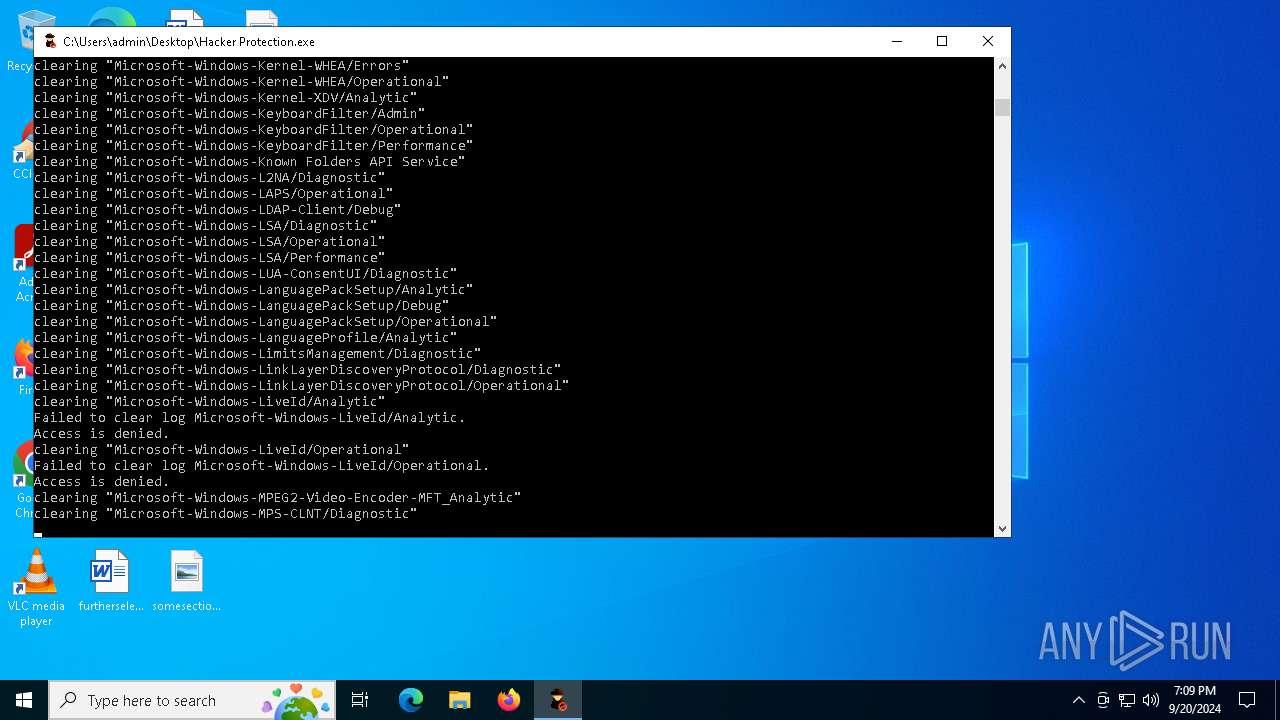Click the line 'Failed to clear log Microsoft-Windows-LiveId/Operational.'
Image resolution: width=1280 pixels, height=720 pixels.
click(x=261, y=465)
